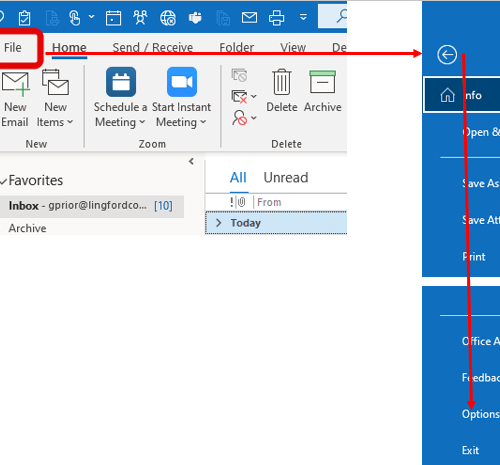Image resolution: width=500 pixels, height=465 pixels.
Task: Select Feedback in the File menu
Action: click(481, 377)
